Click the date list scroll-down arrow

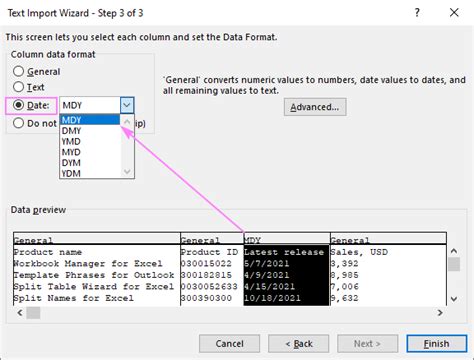click(127, 172)
